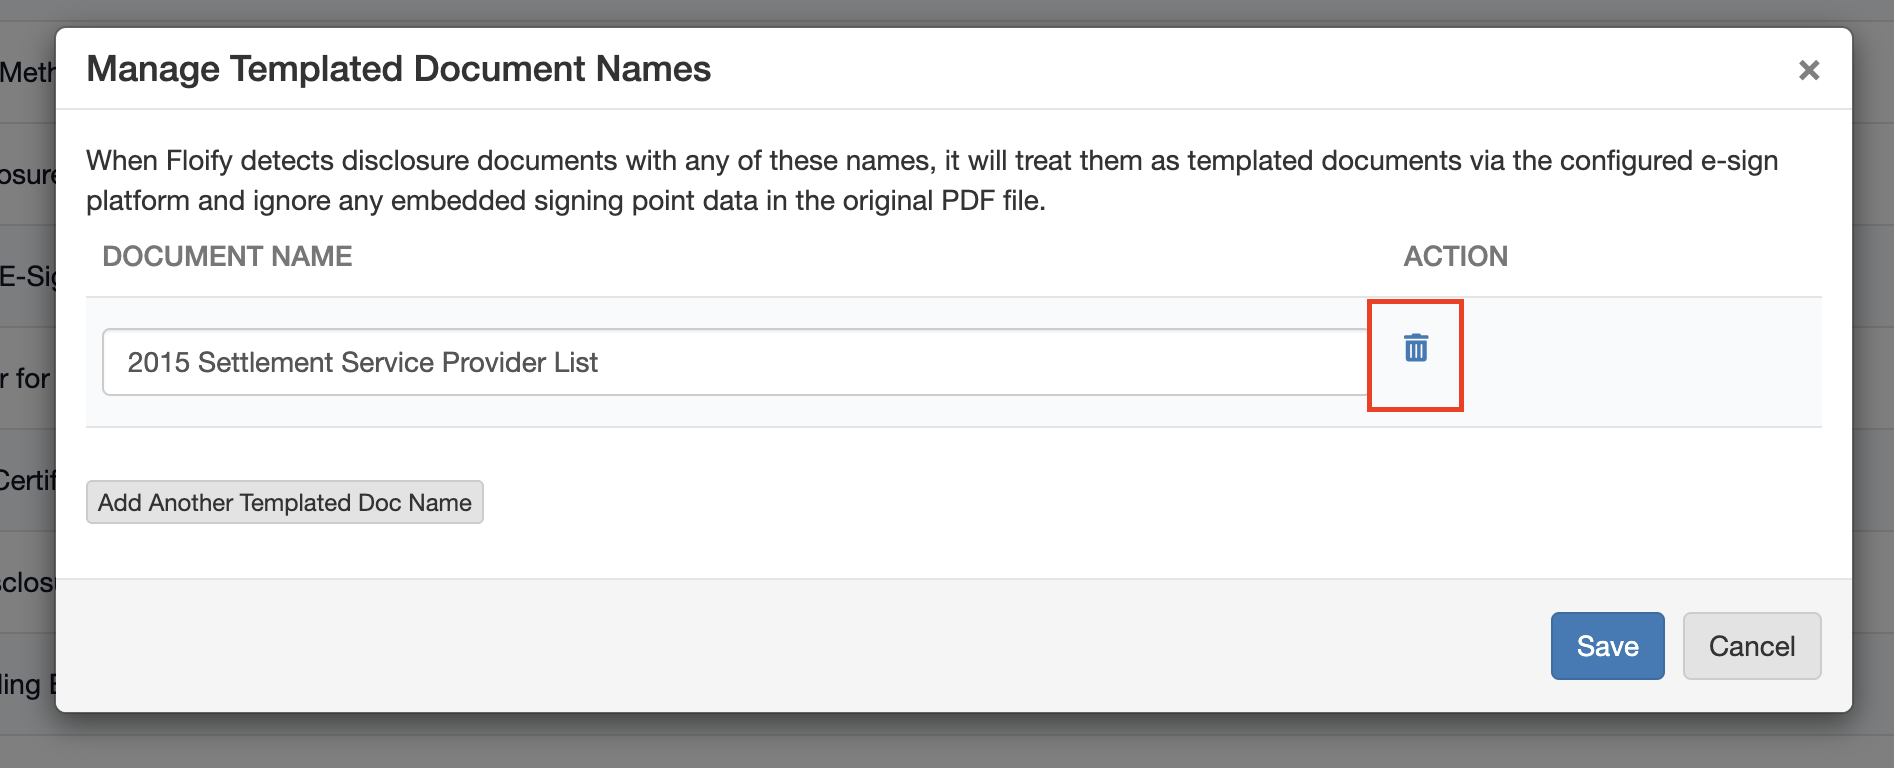Add another templated doc name
Image resolution: width=1894 pixels, height=768 pixels.
[x=285, y=502]
